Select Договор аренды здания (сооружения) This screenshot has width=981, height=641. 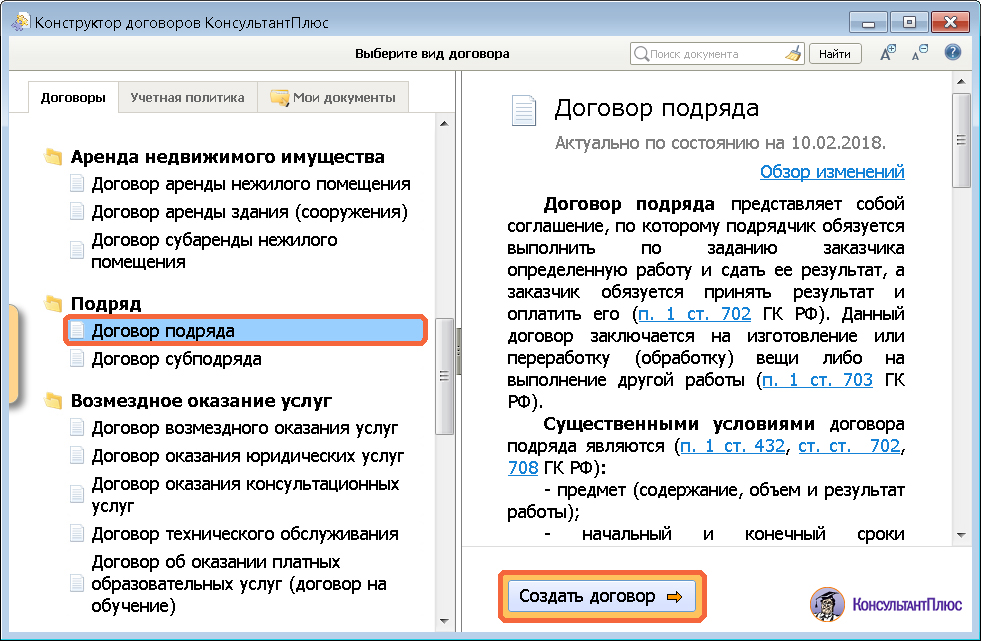[x=249, y=212]
